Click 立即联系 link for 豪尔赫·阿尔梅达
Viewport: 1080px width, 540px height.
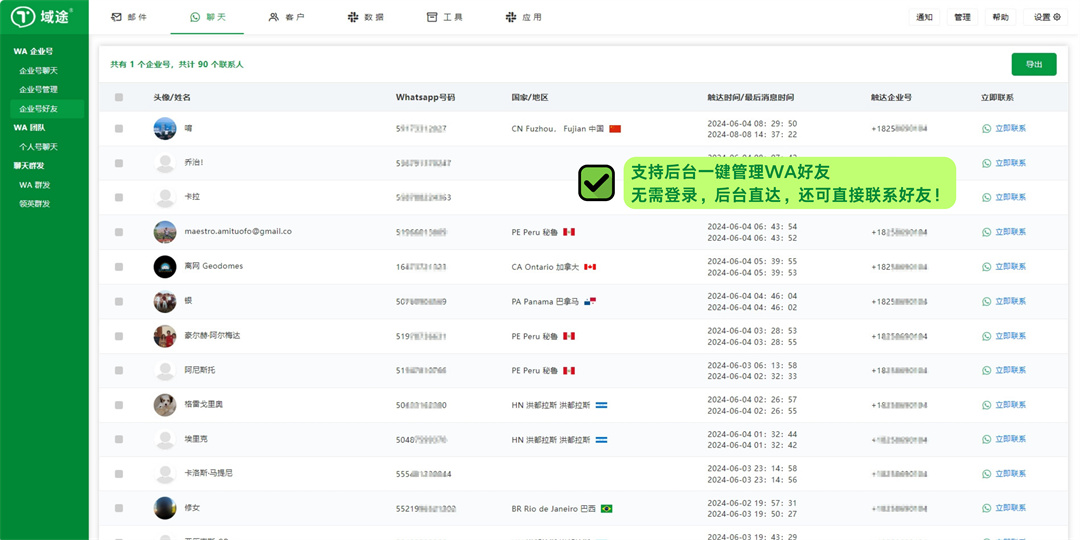(1004, 336)
